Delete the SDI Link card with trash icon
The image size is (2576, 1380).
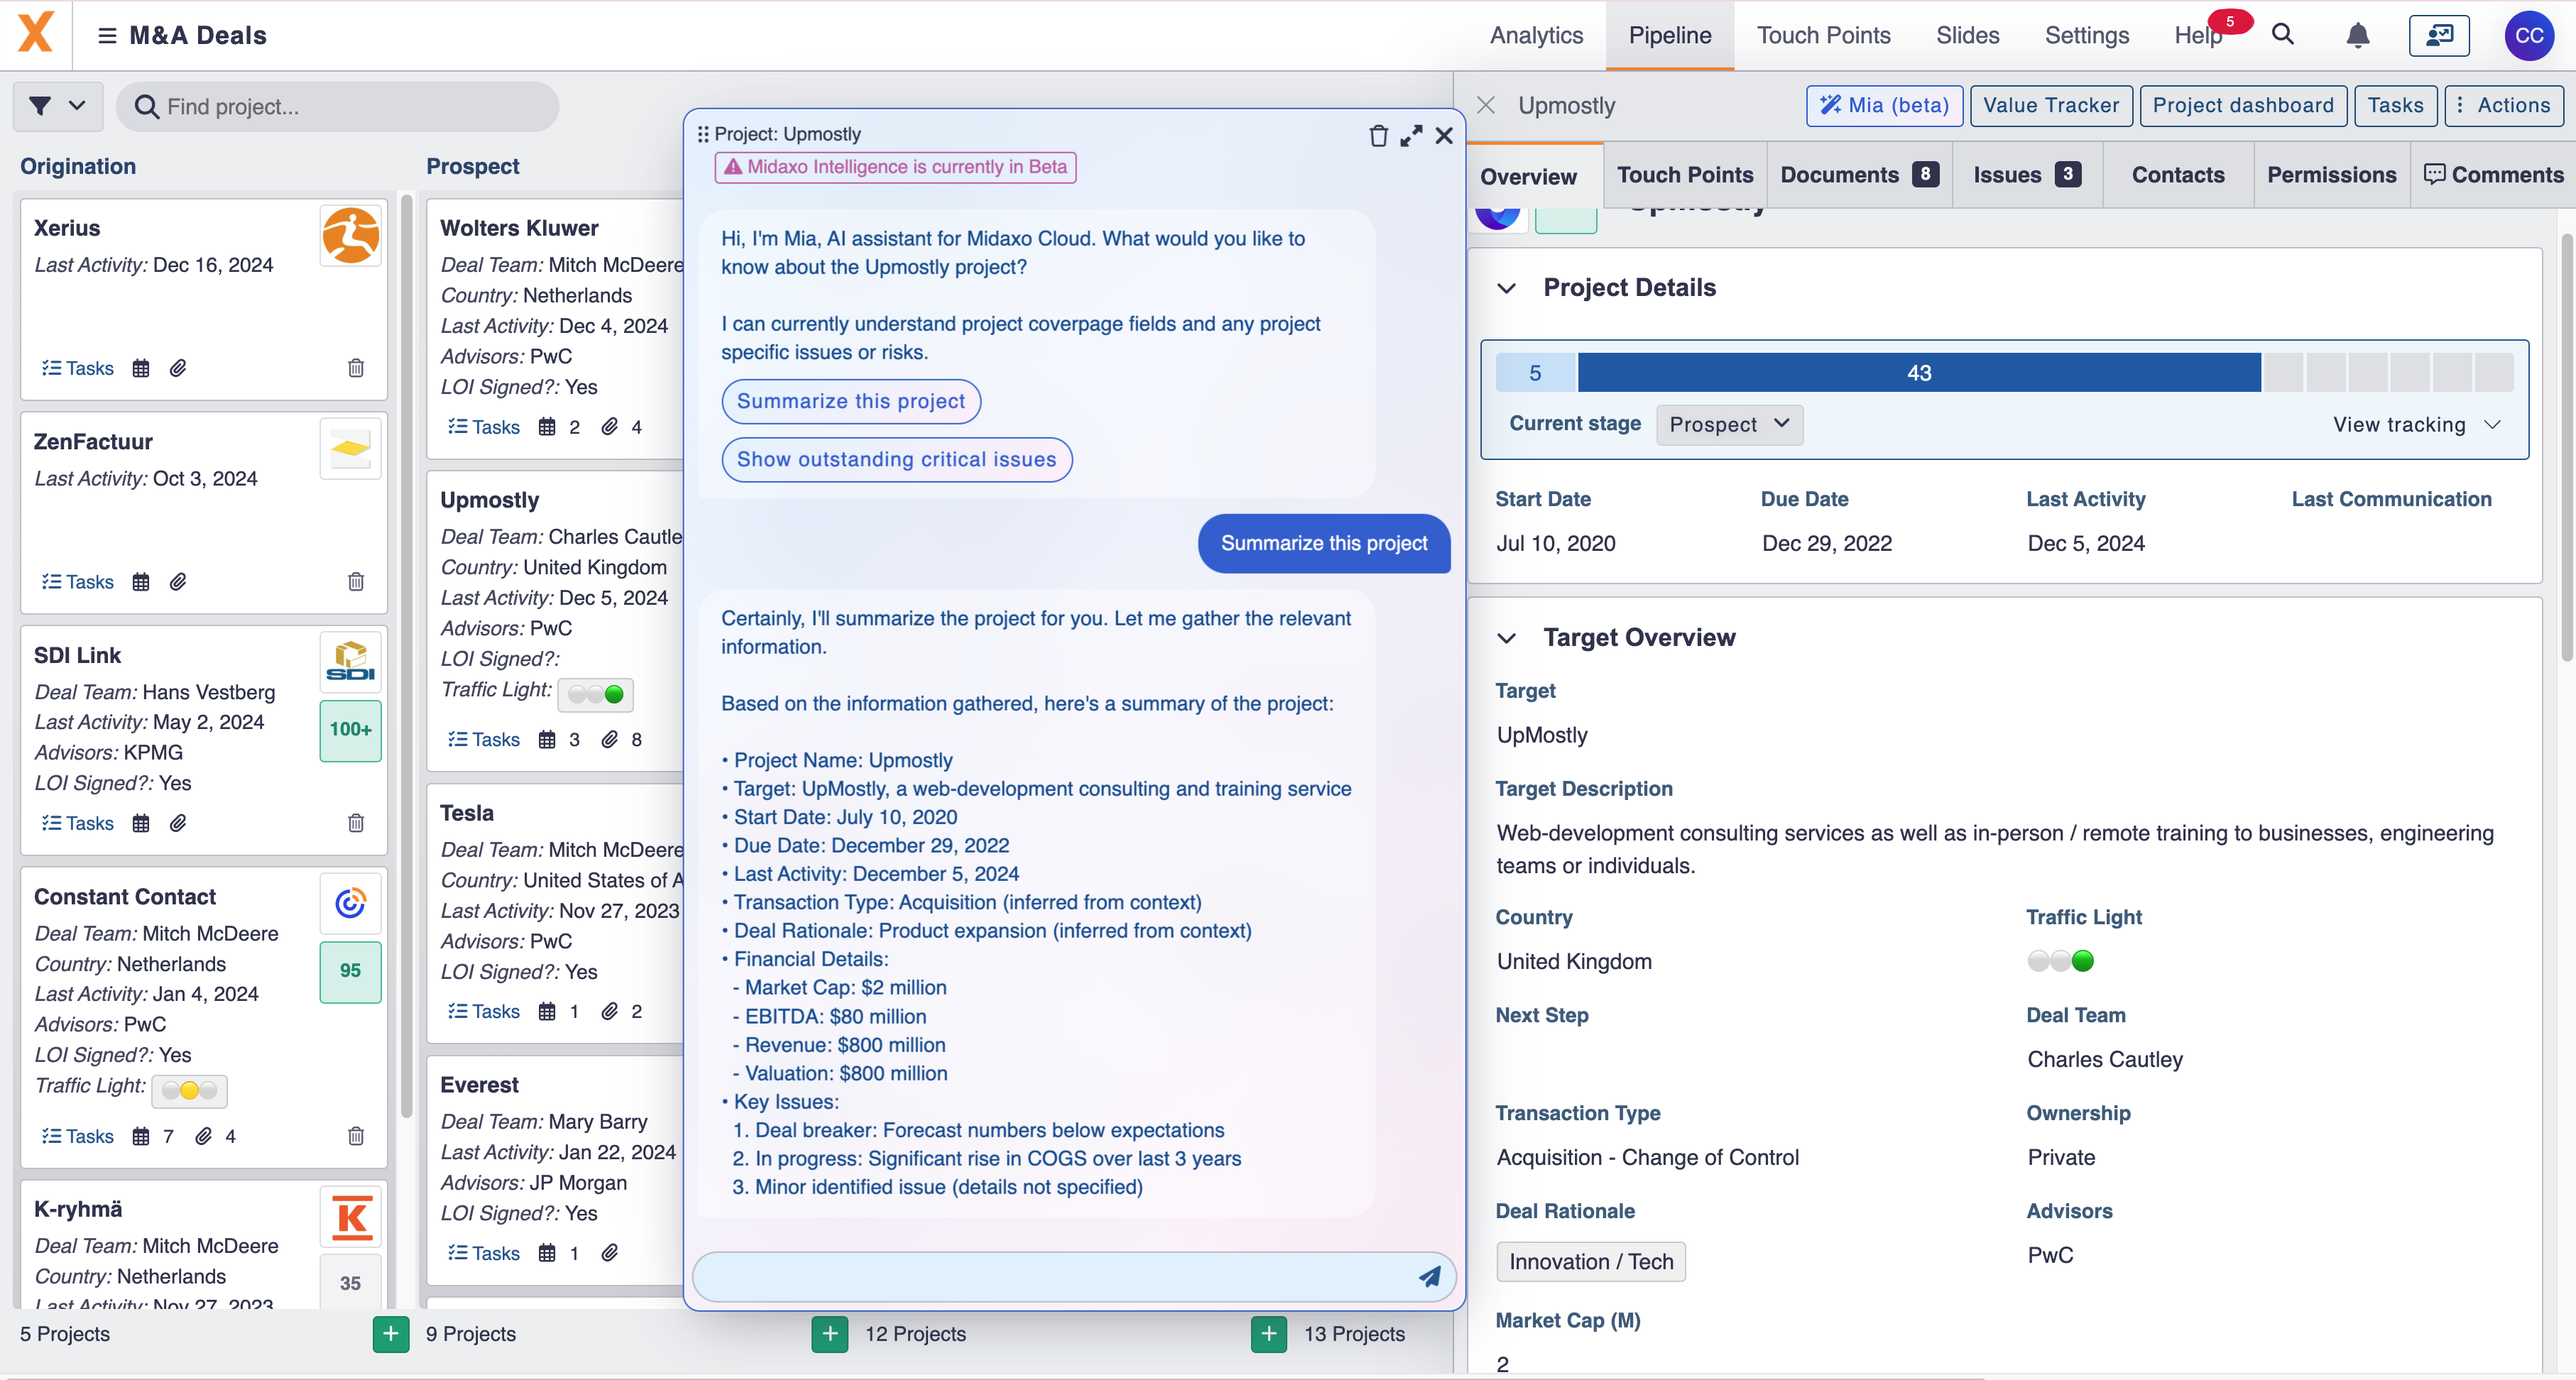coord(356,823)
